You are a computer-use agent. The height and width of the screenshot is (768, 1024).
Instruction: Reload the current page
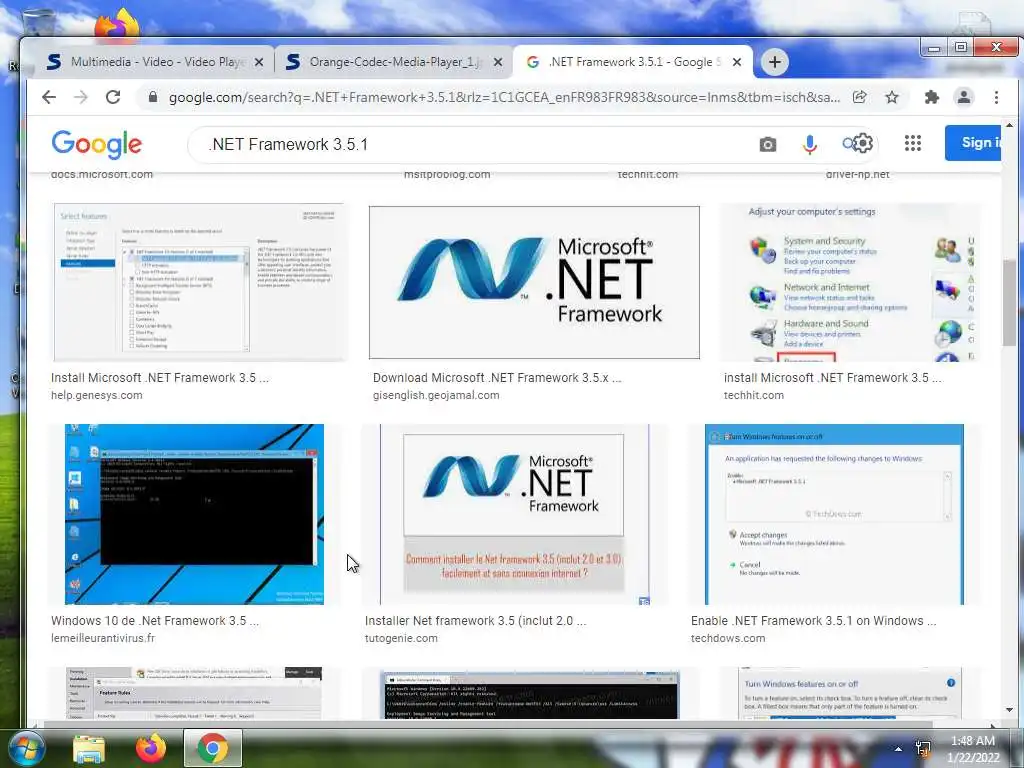coord(113,97)
